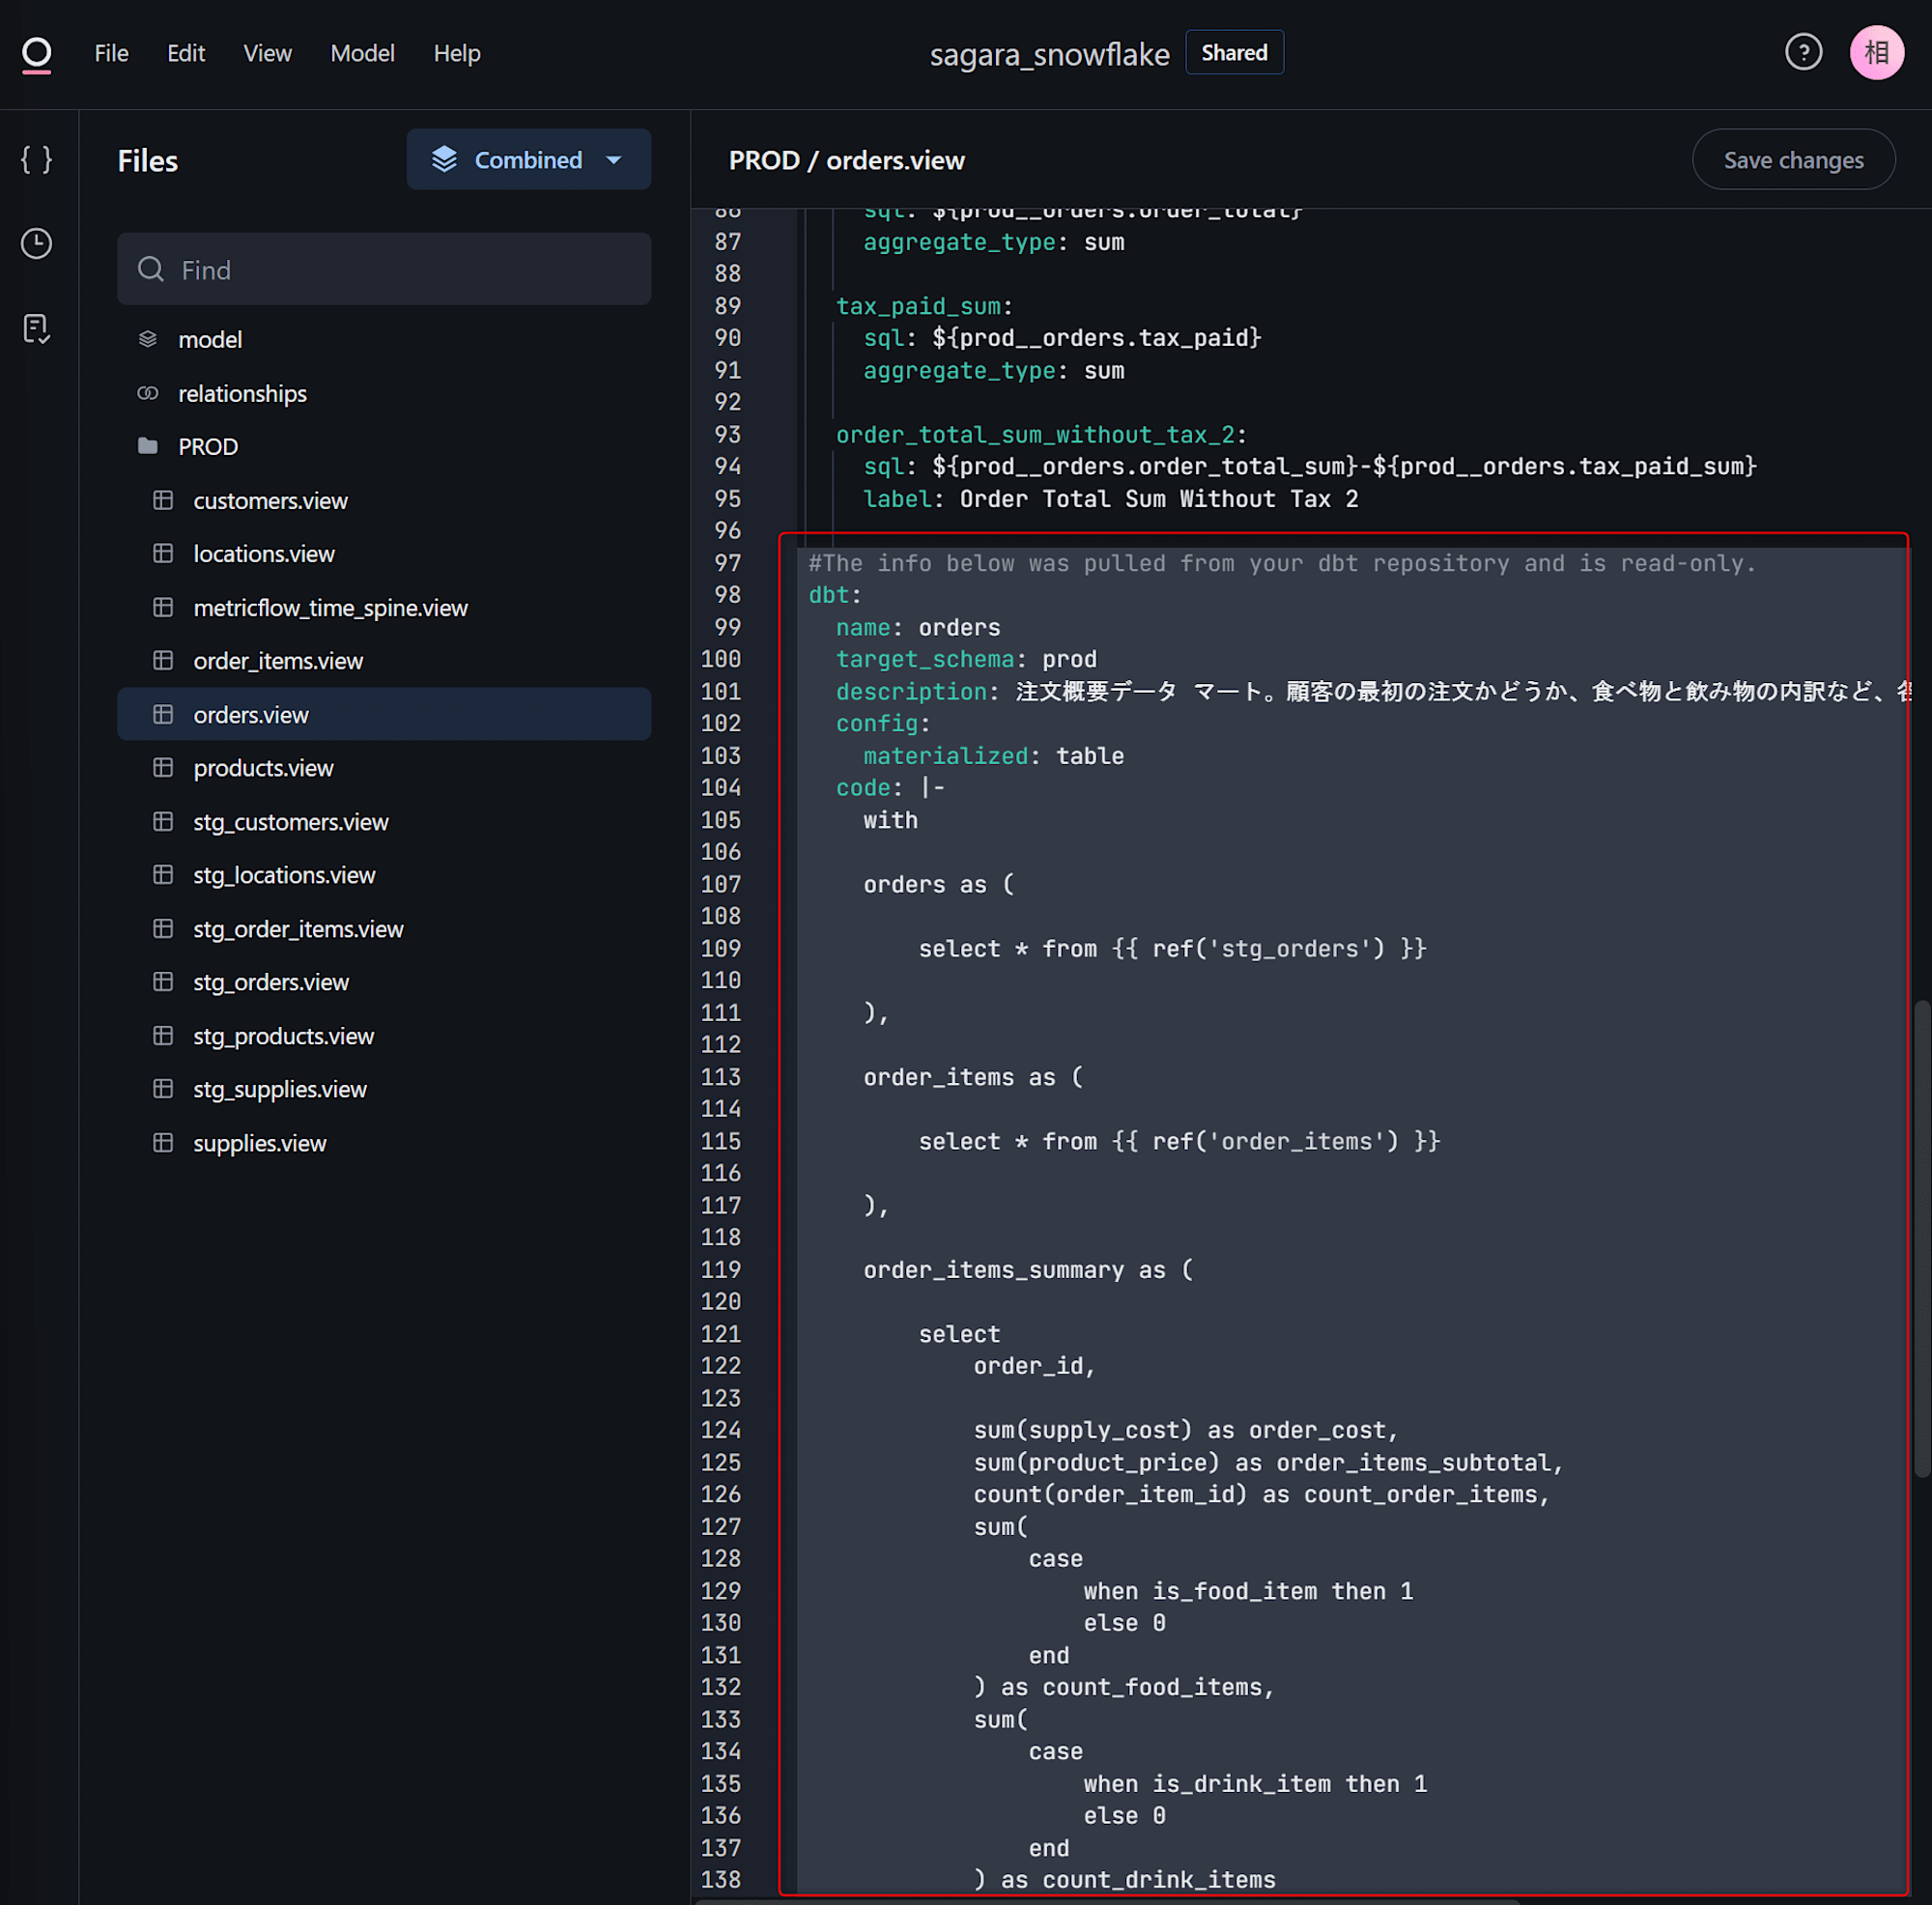1932x1905 pixels.
Task: Click the model layers icon
Action: click(148, 339)
